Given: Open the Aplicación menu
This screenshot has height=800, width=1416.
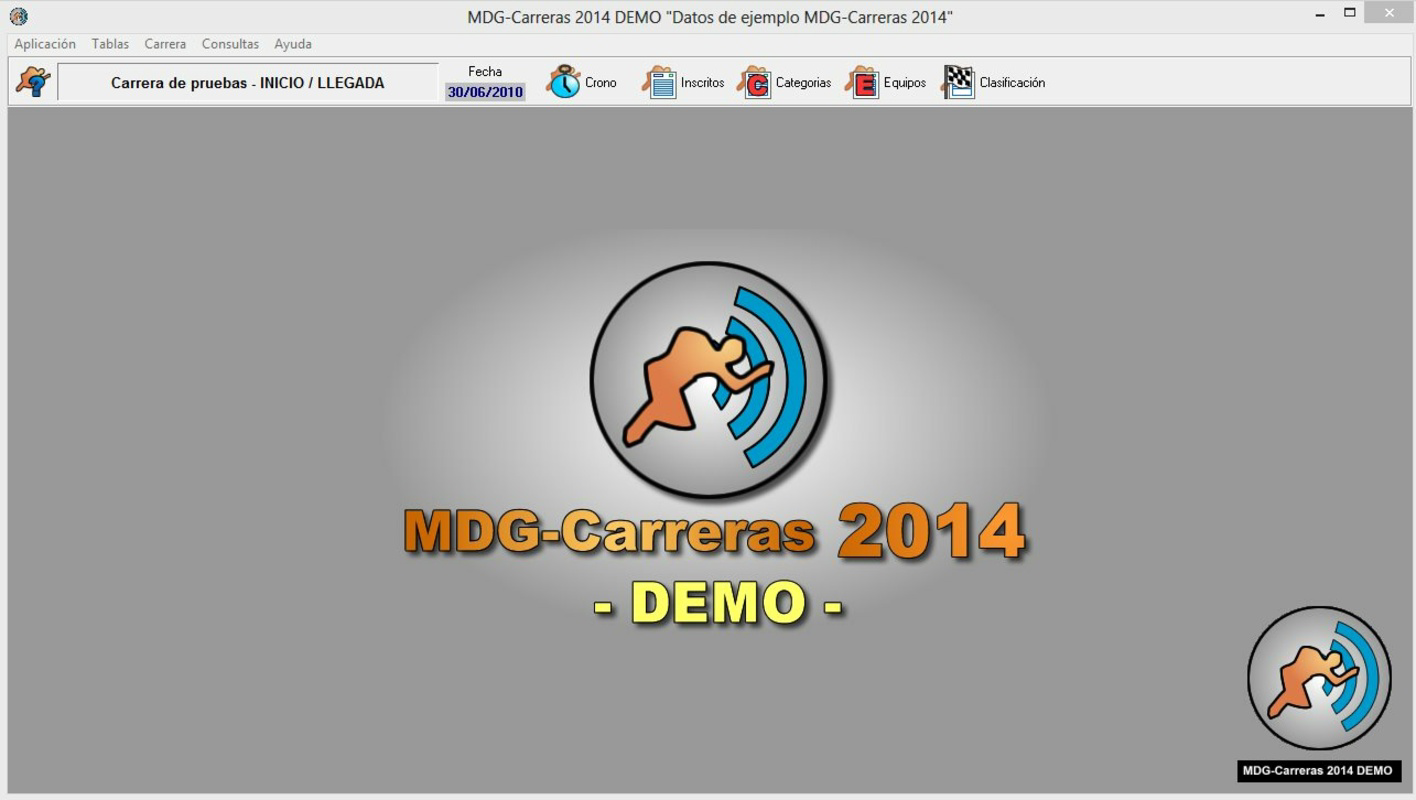Looking at the screenshot, I should (x=45, y=44).
